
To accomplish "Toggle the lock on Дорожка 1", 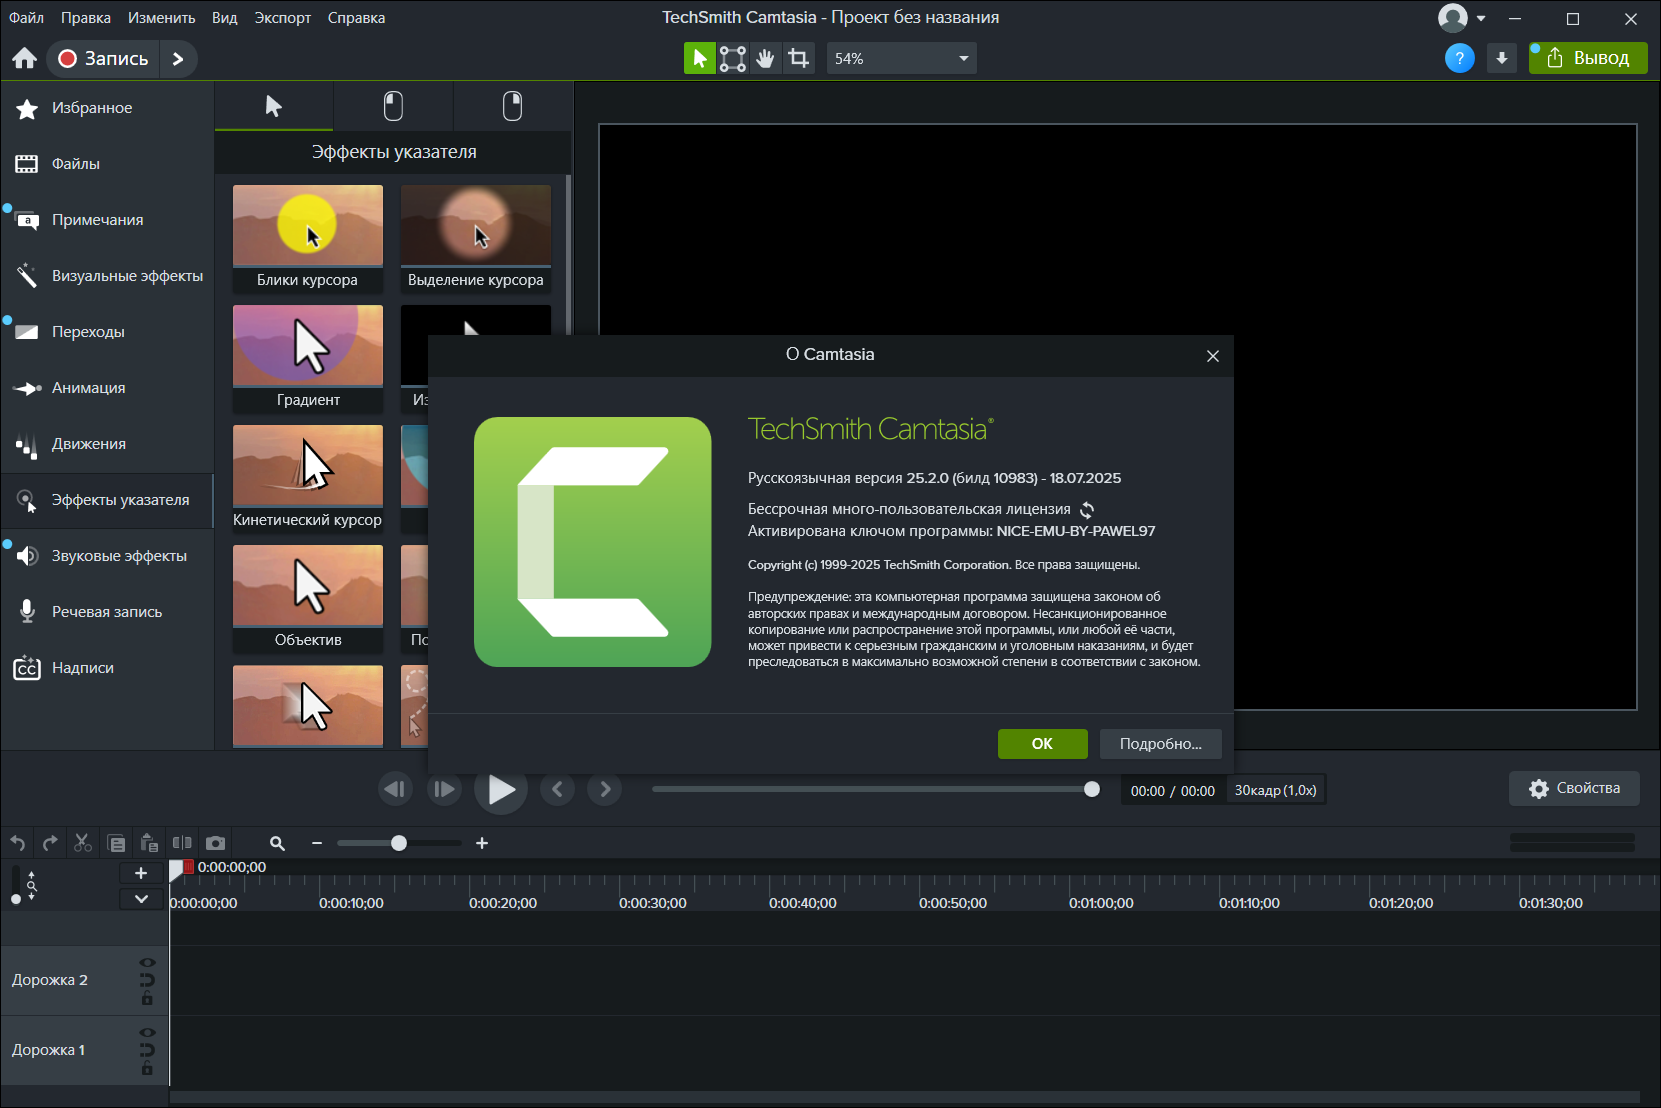I will point(147,1069).
